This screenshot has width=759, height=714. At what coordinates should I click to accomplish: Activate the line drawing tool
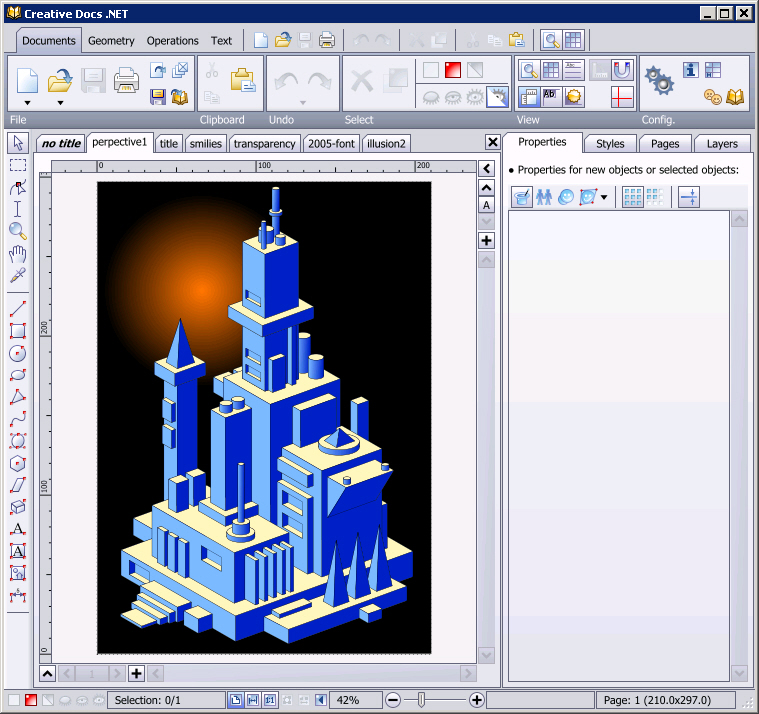tap(18, 309)
